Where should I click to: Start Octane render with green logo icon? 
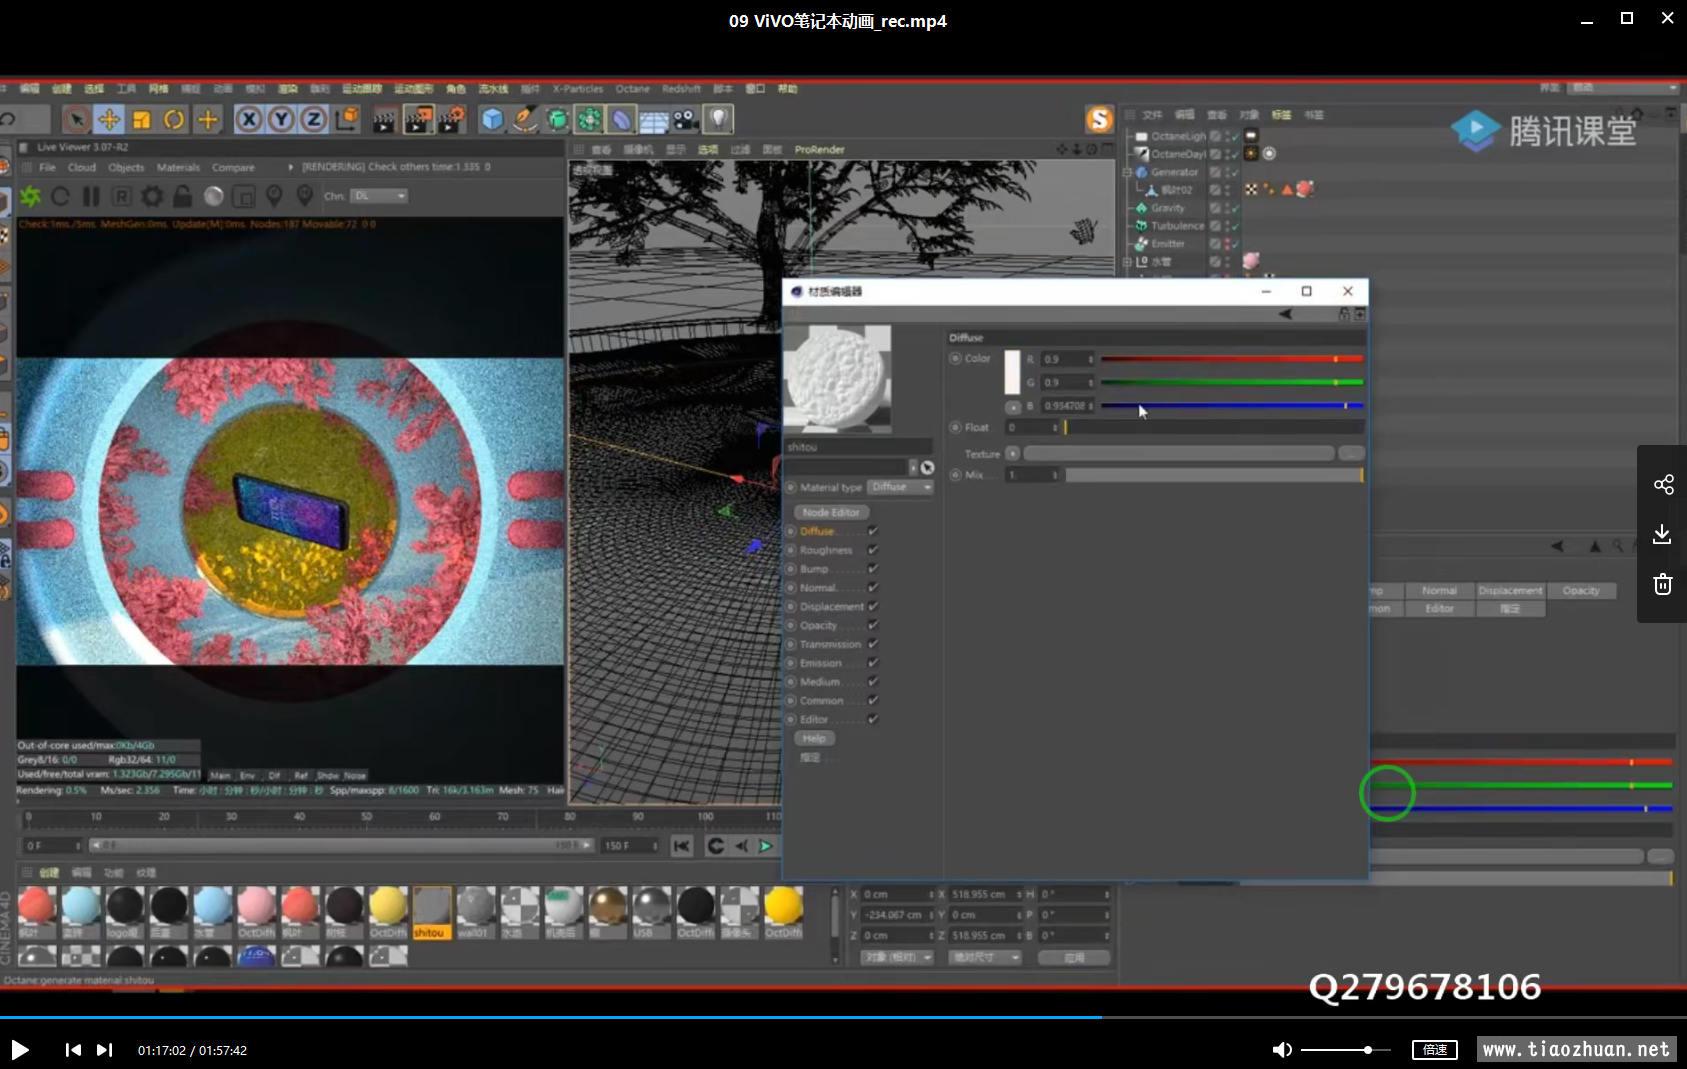click(30, 196)
